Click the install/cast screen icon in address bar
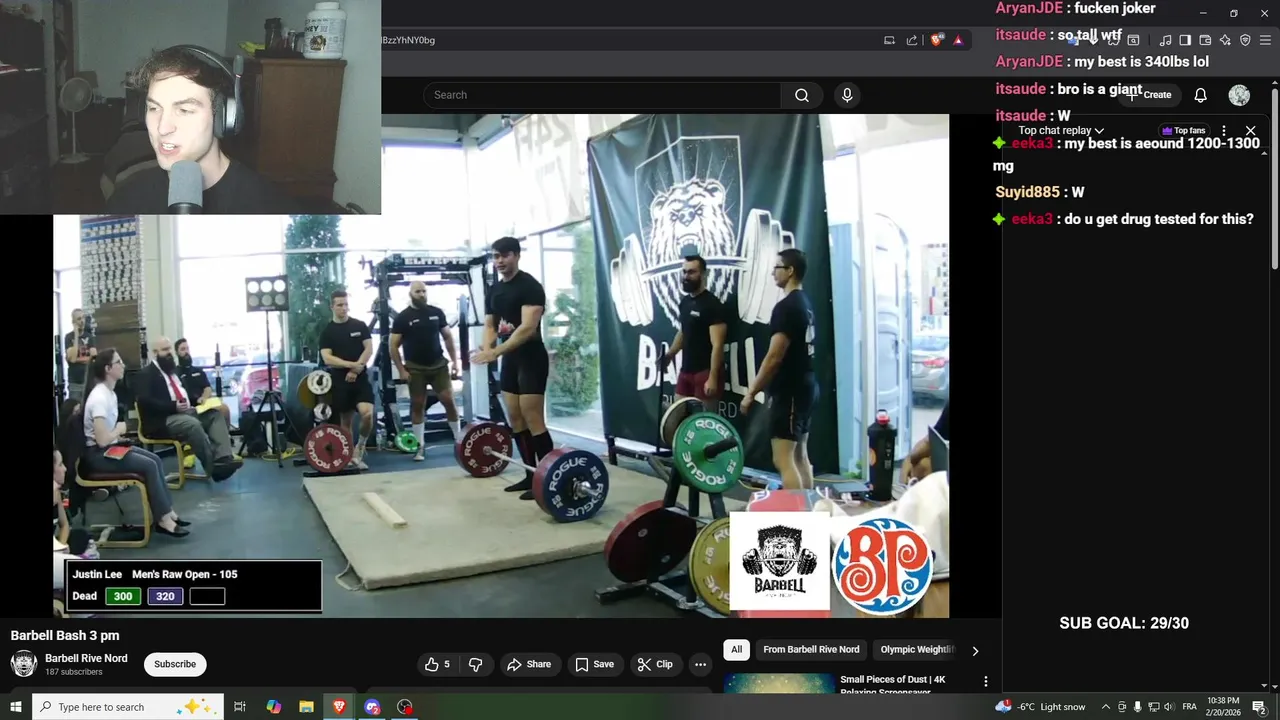Screen dimensions: 1280x720 [889, 40]
